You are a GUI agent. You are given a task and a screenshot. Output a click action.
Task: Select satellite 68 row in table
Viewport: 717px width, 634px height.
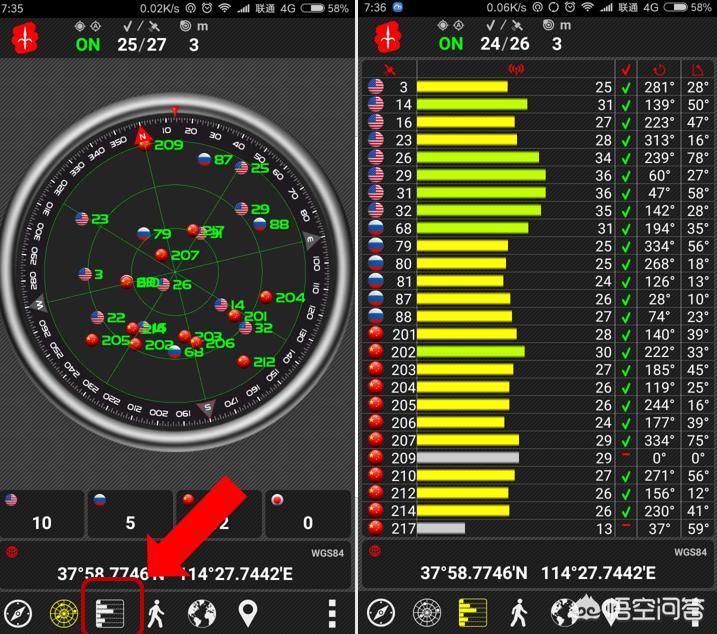538,228
